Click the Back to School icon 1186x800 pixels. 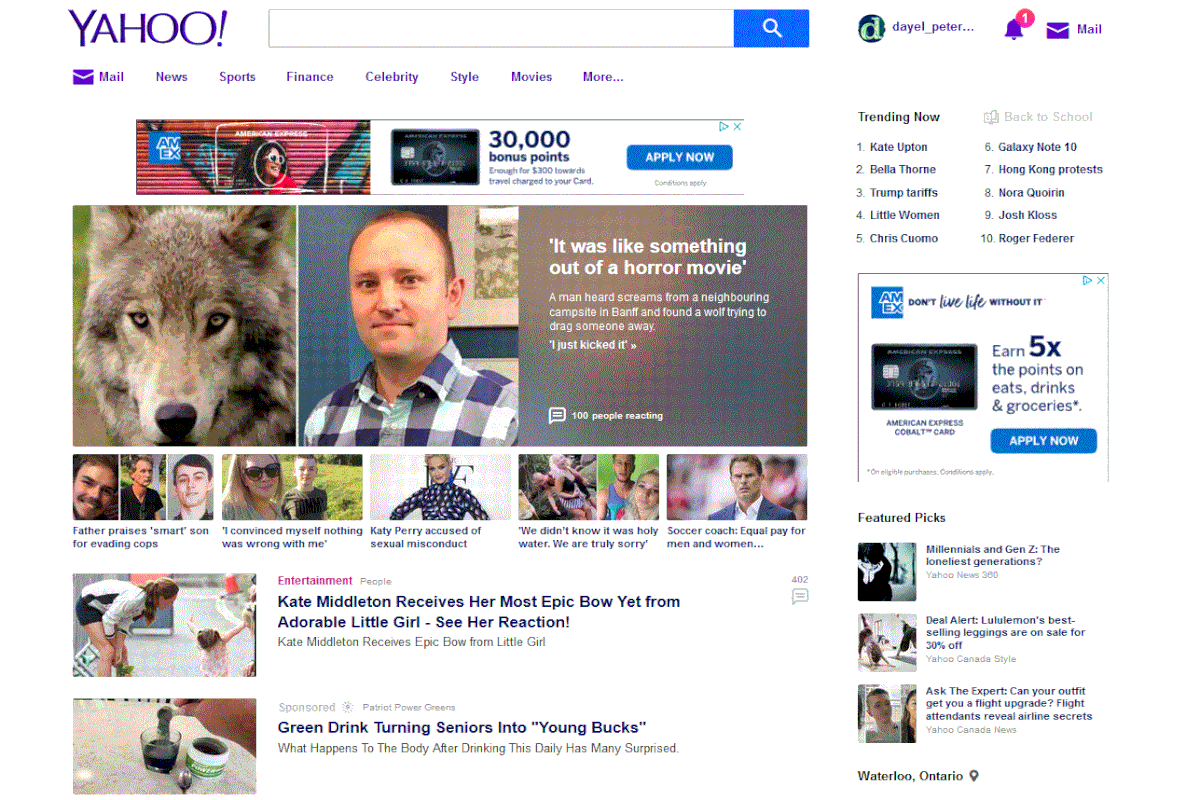pyautogui.click(x=991, y=117)
